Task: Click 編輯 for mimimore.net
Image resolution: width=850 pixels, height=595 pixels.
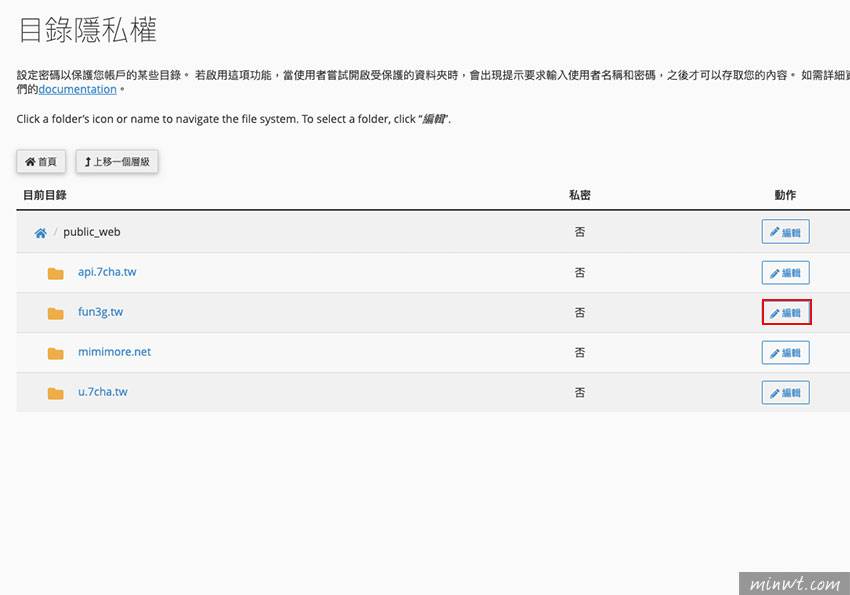Action: 785,353
